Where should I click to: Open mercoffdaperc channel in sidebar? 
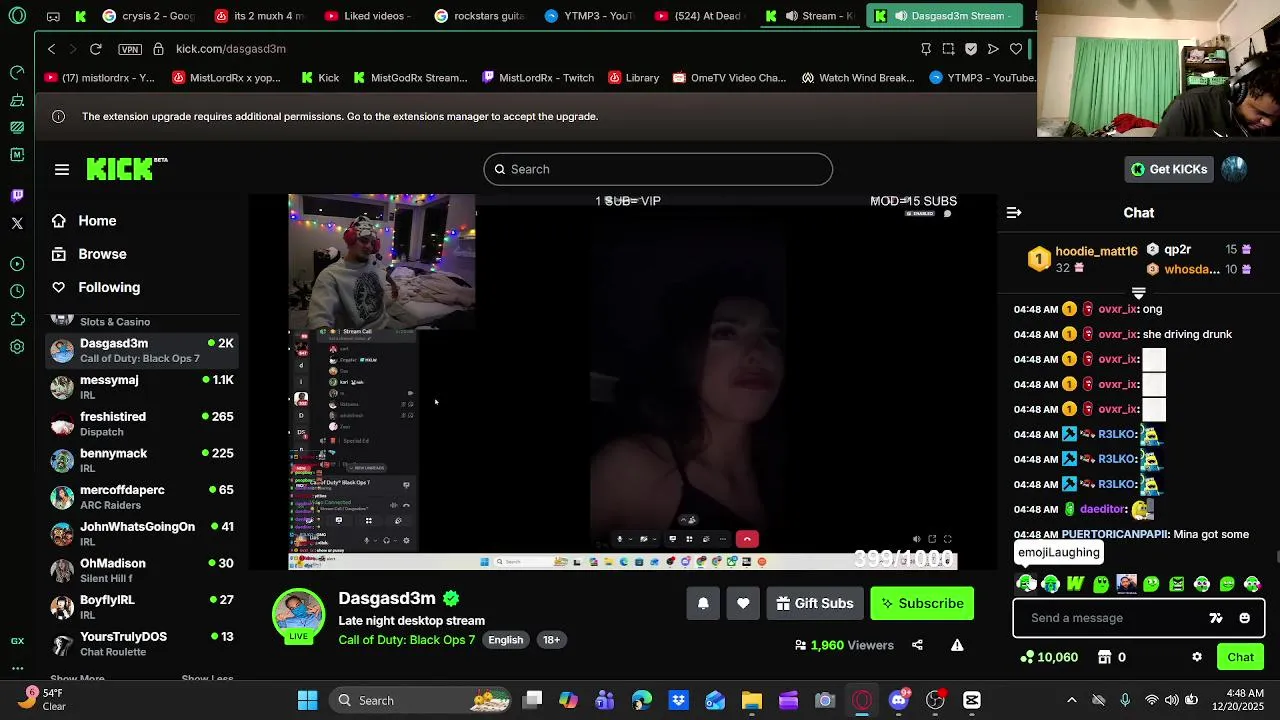point(144,497)
